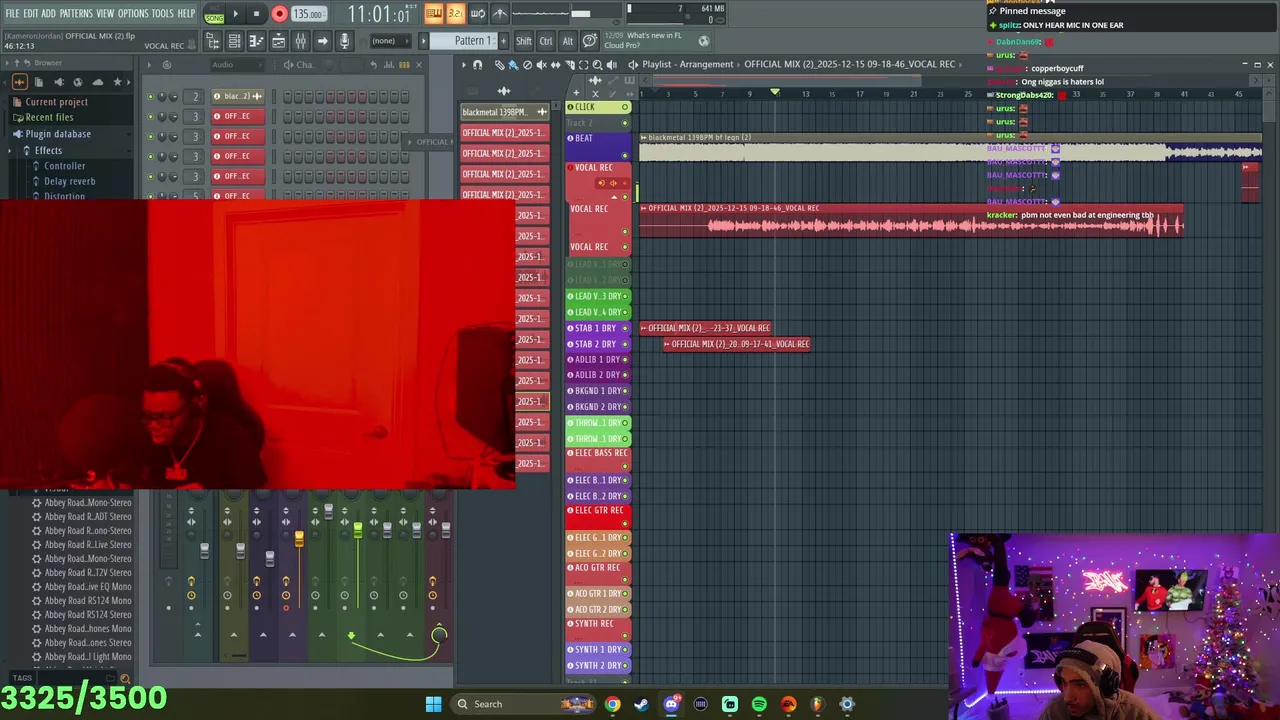Click the blac..2) channel button in the Channel Rack
Screen dimensions: 1280x720
pos(238,96)
